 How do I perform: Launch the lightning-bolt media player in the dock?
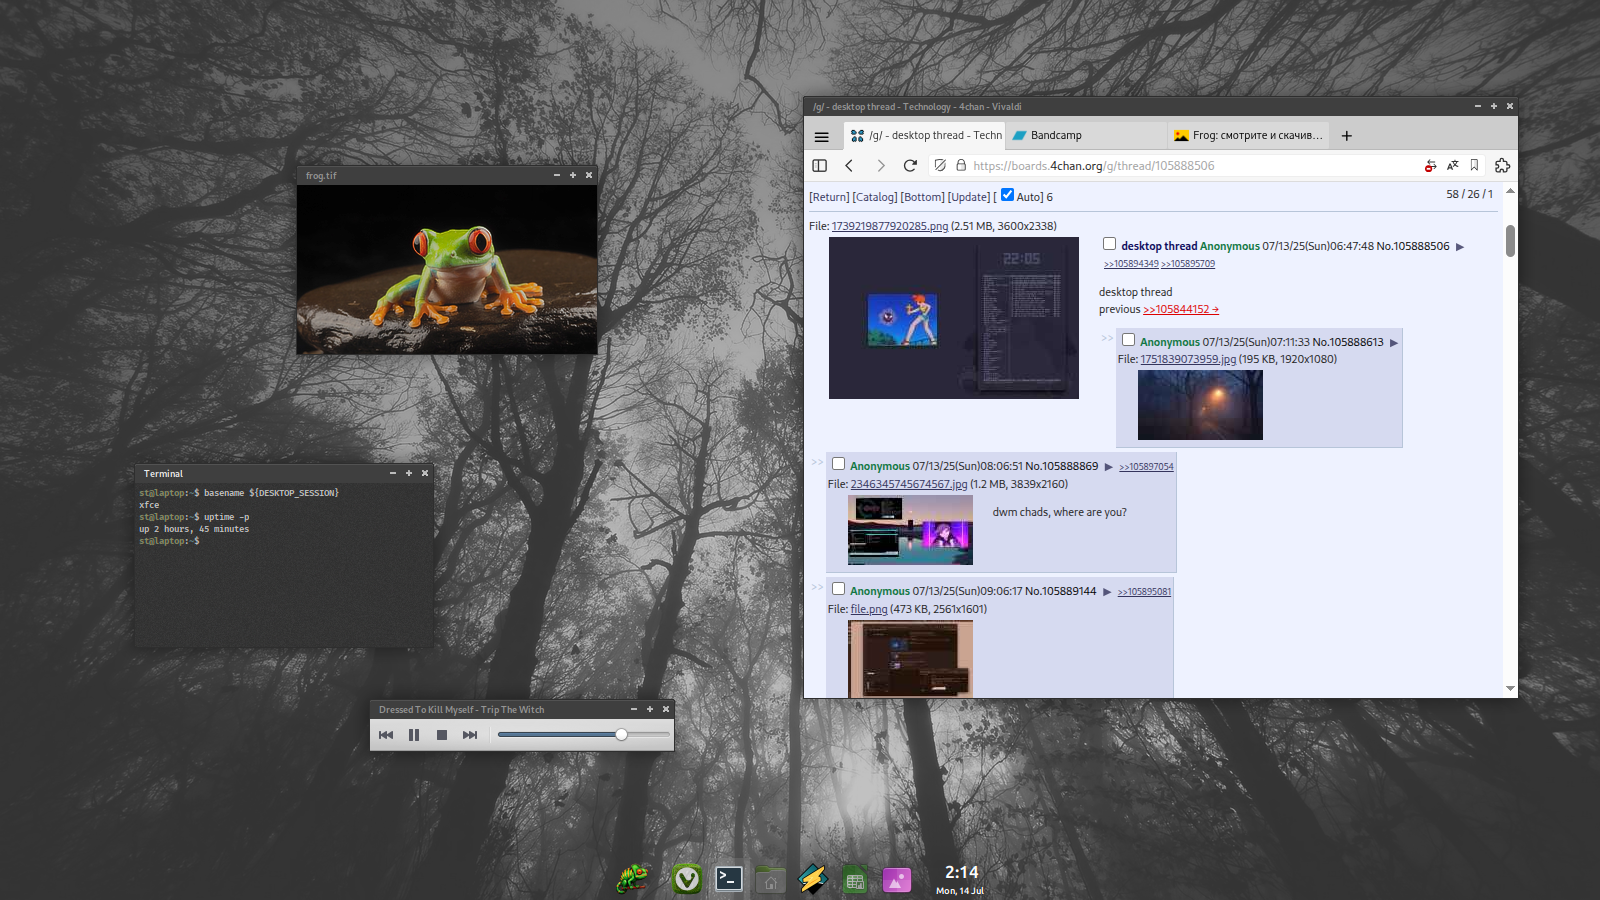[813, 879]
